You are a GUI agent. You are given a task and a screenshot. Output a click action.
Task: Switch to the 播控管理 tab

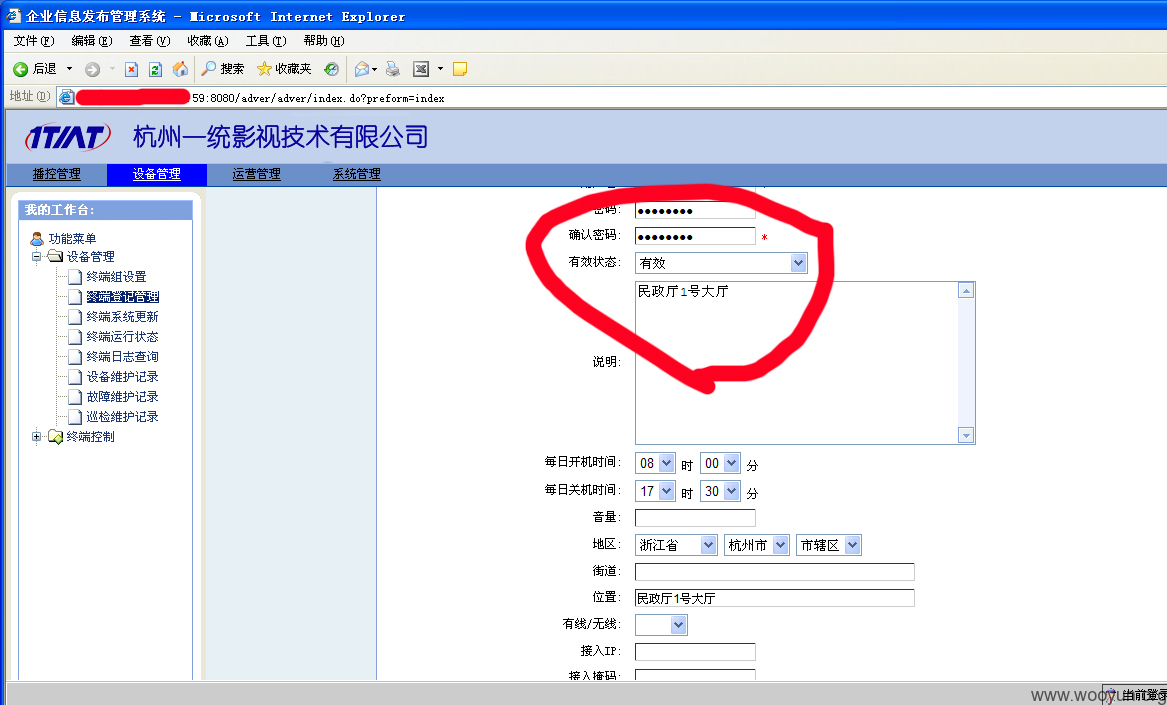57,174
